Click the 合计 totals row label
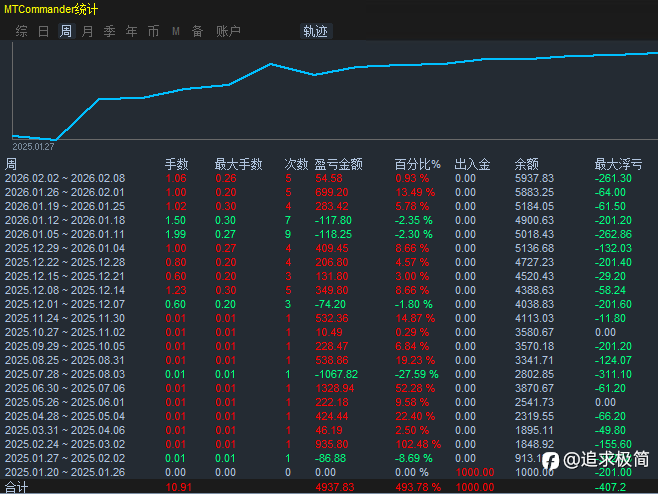 16,487
